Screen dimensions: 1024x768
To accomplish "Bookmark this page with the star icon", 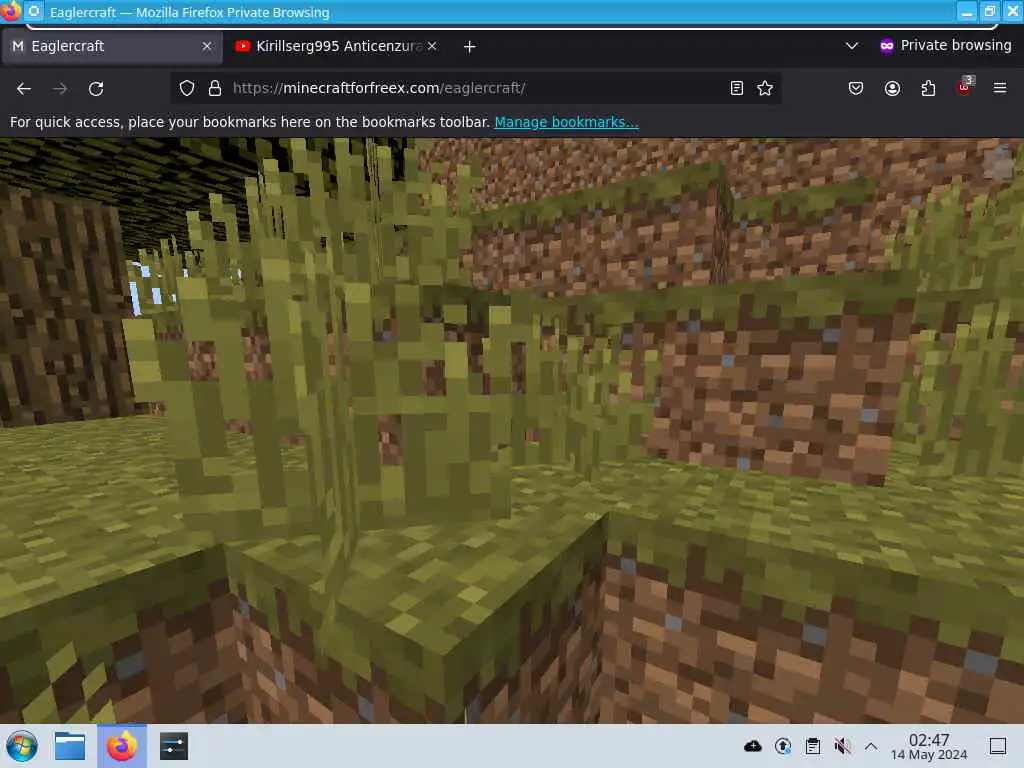I will click(x=765, y=88).
